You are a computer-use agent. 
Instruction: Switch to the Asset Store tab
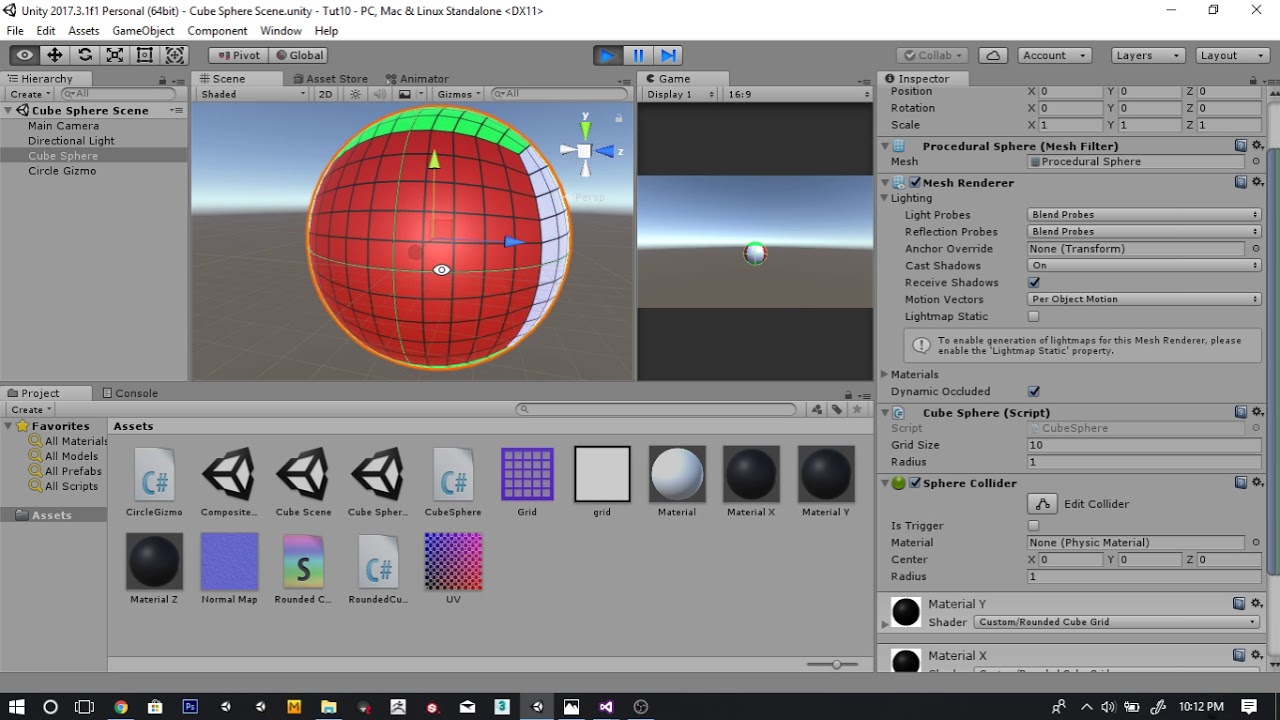[x=329, y=79]
